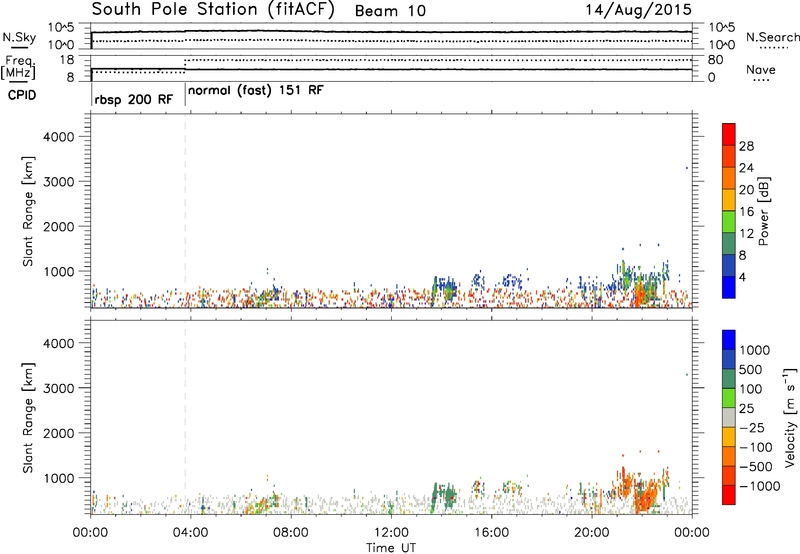800x554 pixels.
Task: Click the date '14/Aug/2015'
Action: pos(638,10)
